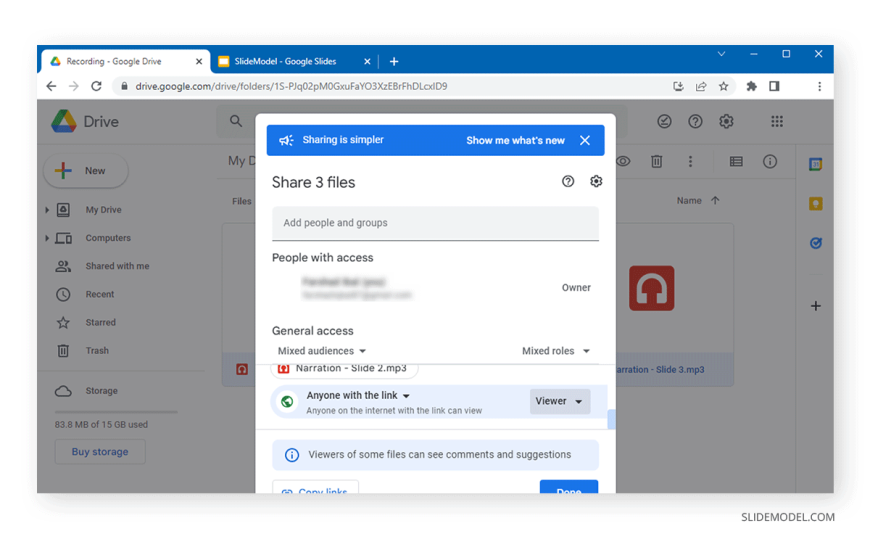The height and width of the screenshot is (539, 870).
Task: Click the preview eye icon
Action: pyautogui.click(x=623, y=162)
